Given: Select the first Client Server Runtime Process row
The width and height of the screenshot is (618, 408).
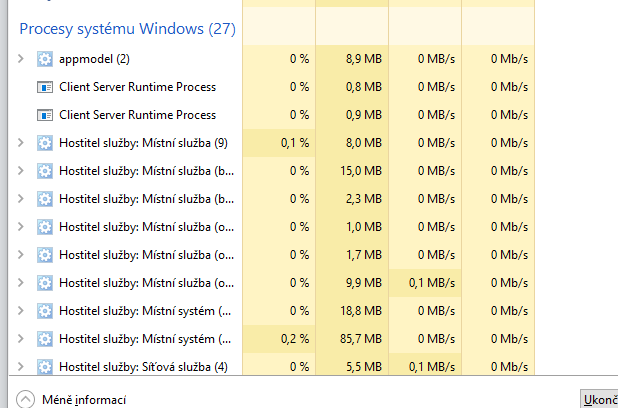Looking at the screenshot, I should (x=138, y=87).
